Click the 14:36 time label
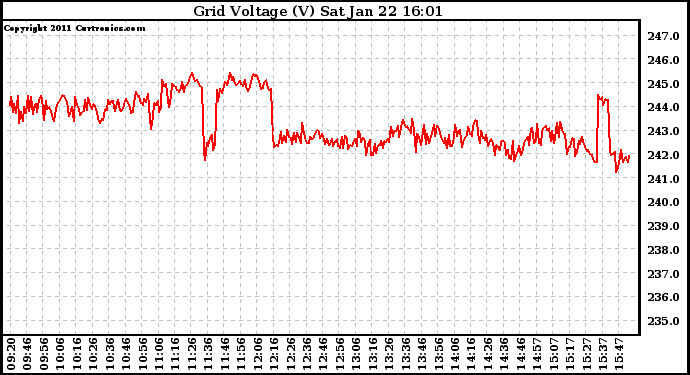 (504, 354)
